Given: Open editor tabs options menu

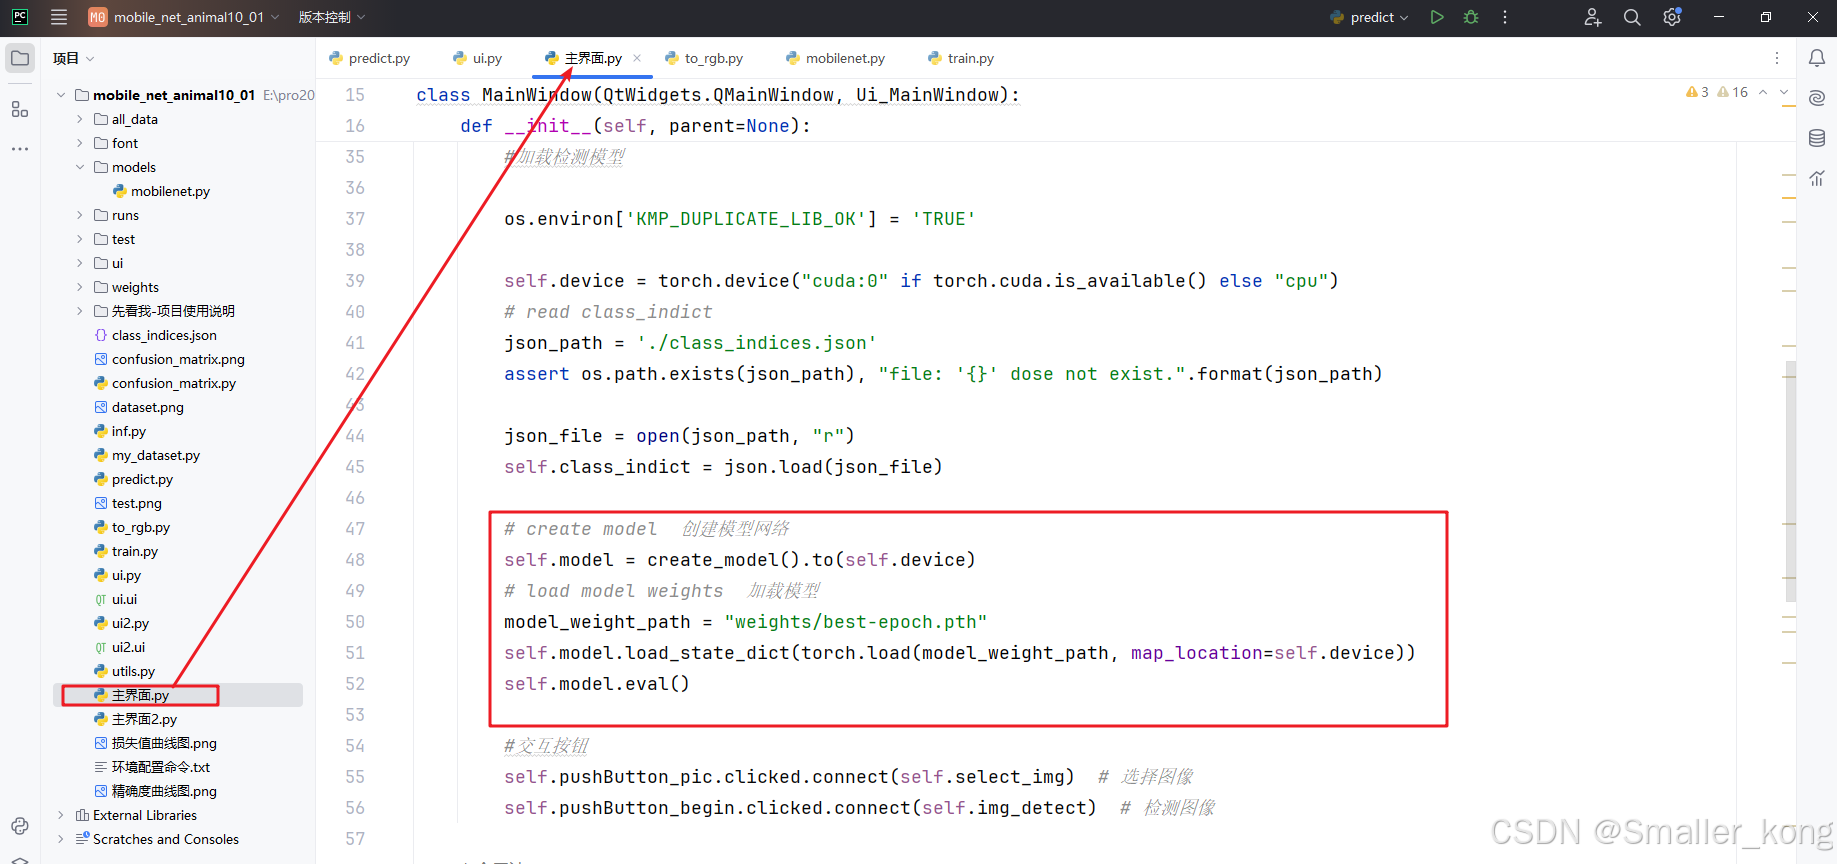Looking at the screenshot, I should pos(1777,58).
